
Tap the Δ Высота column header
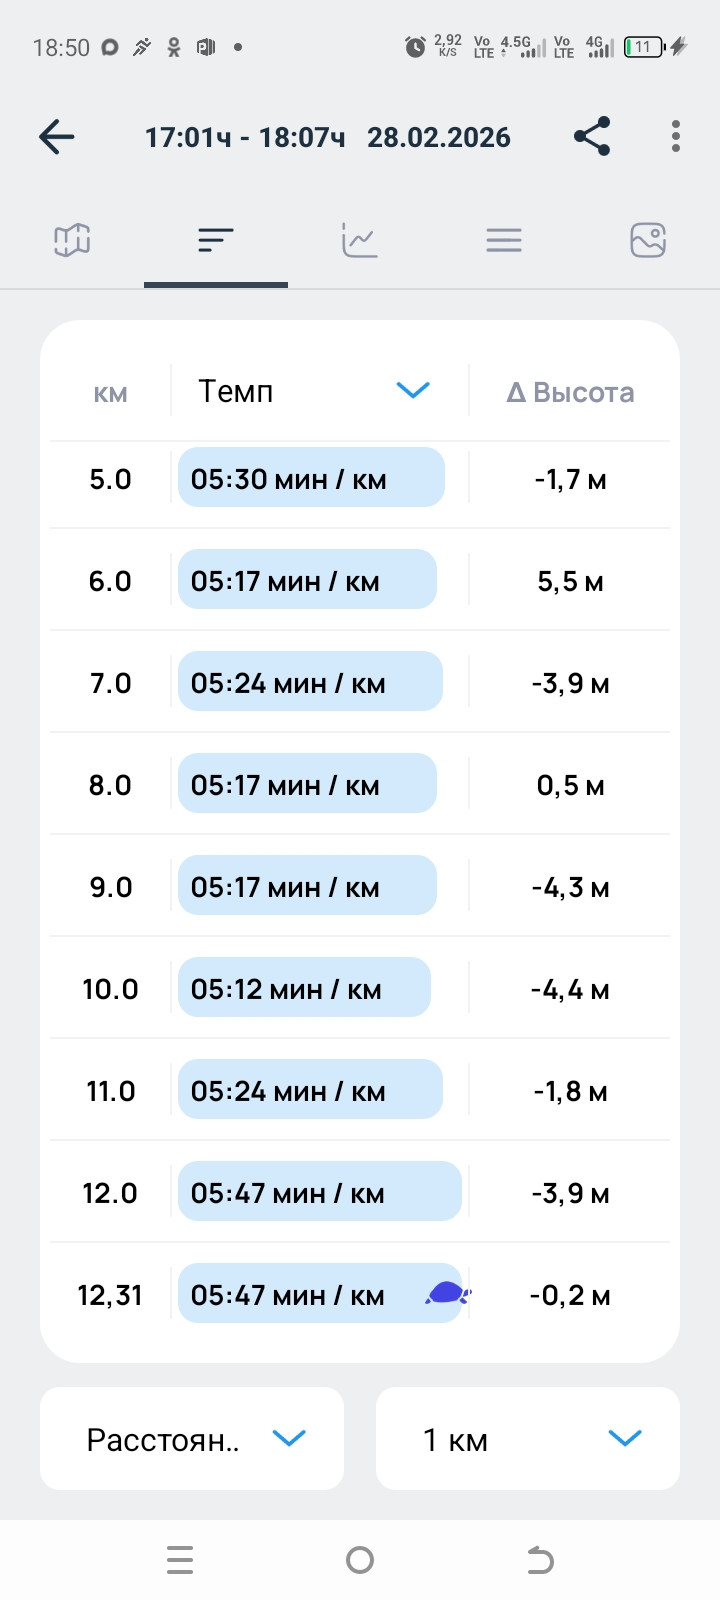(x=570, y=392)
